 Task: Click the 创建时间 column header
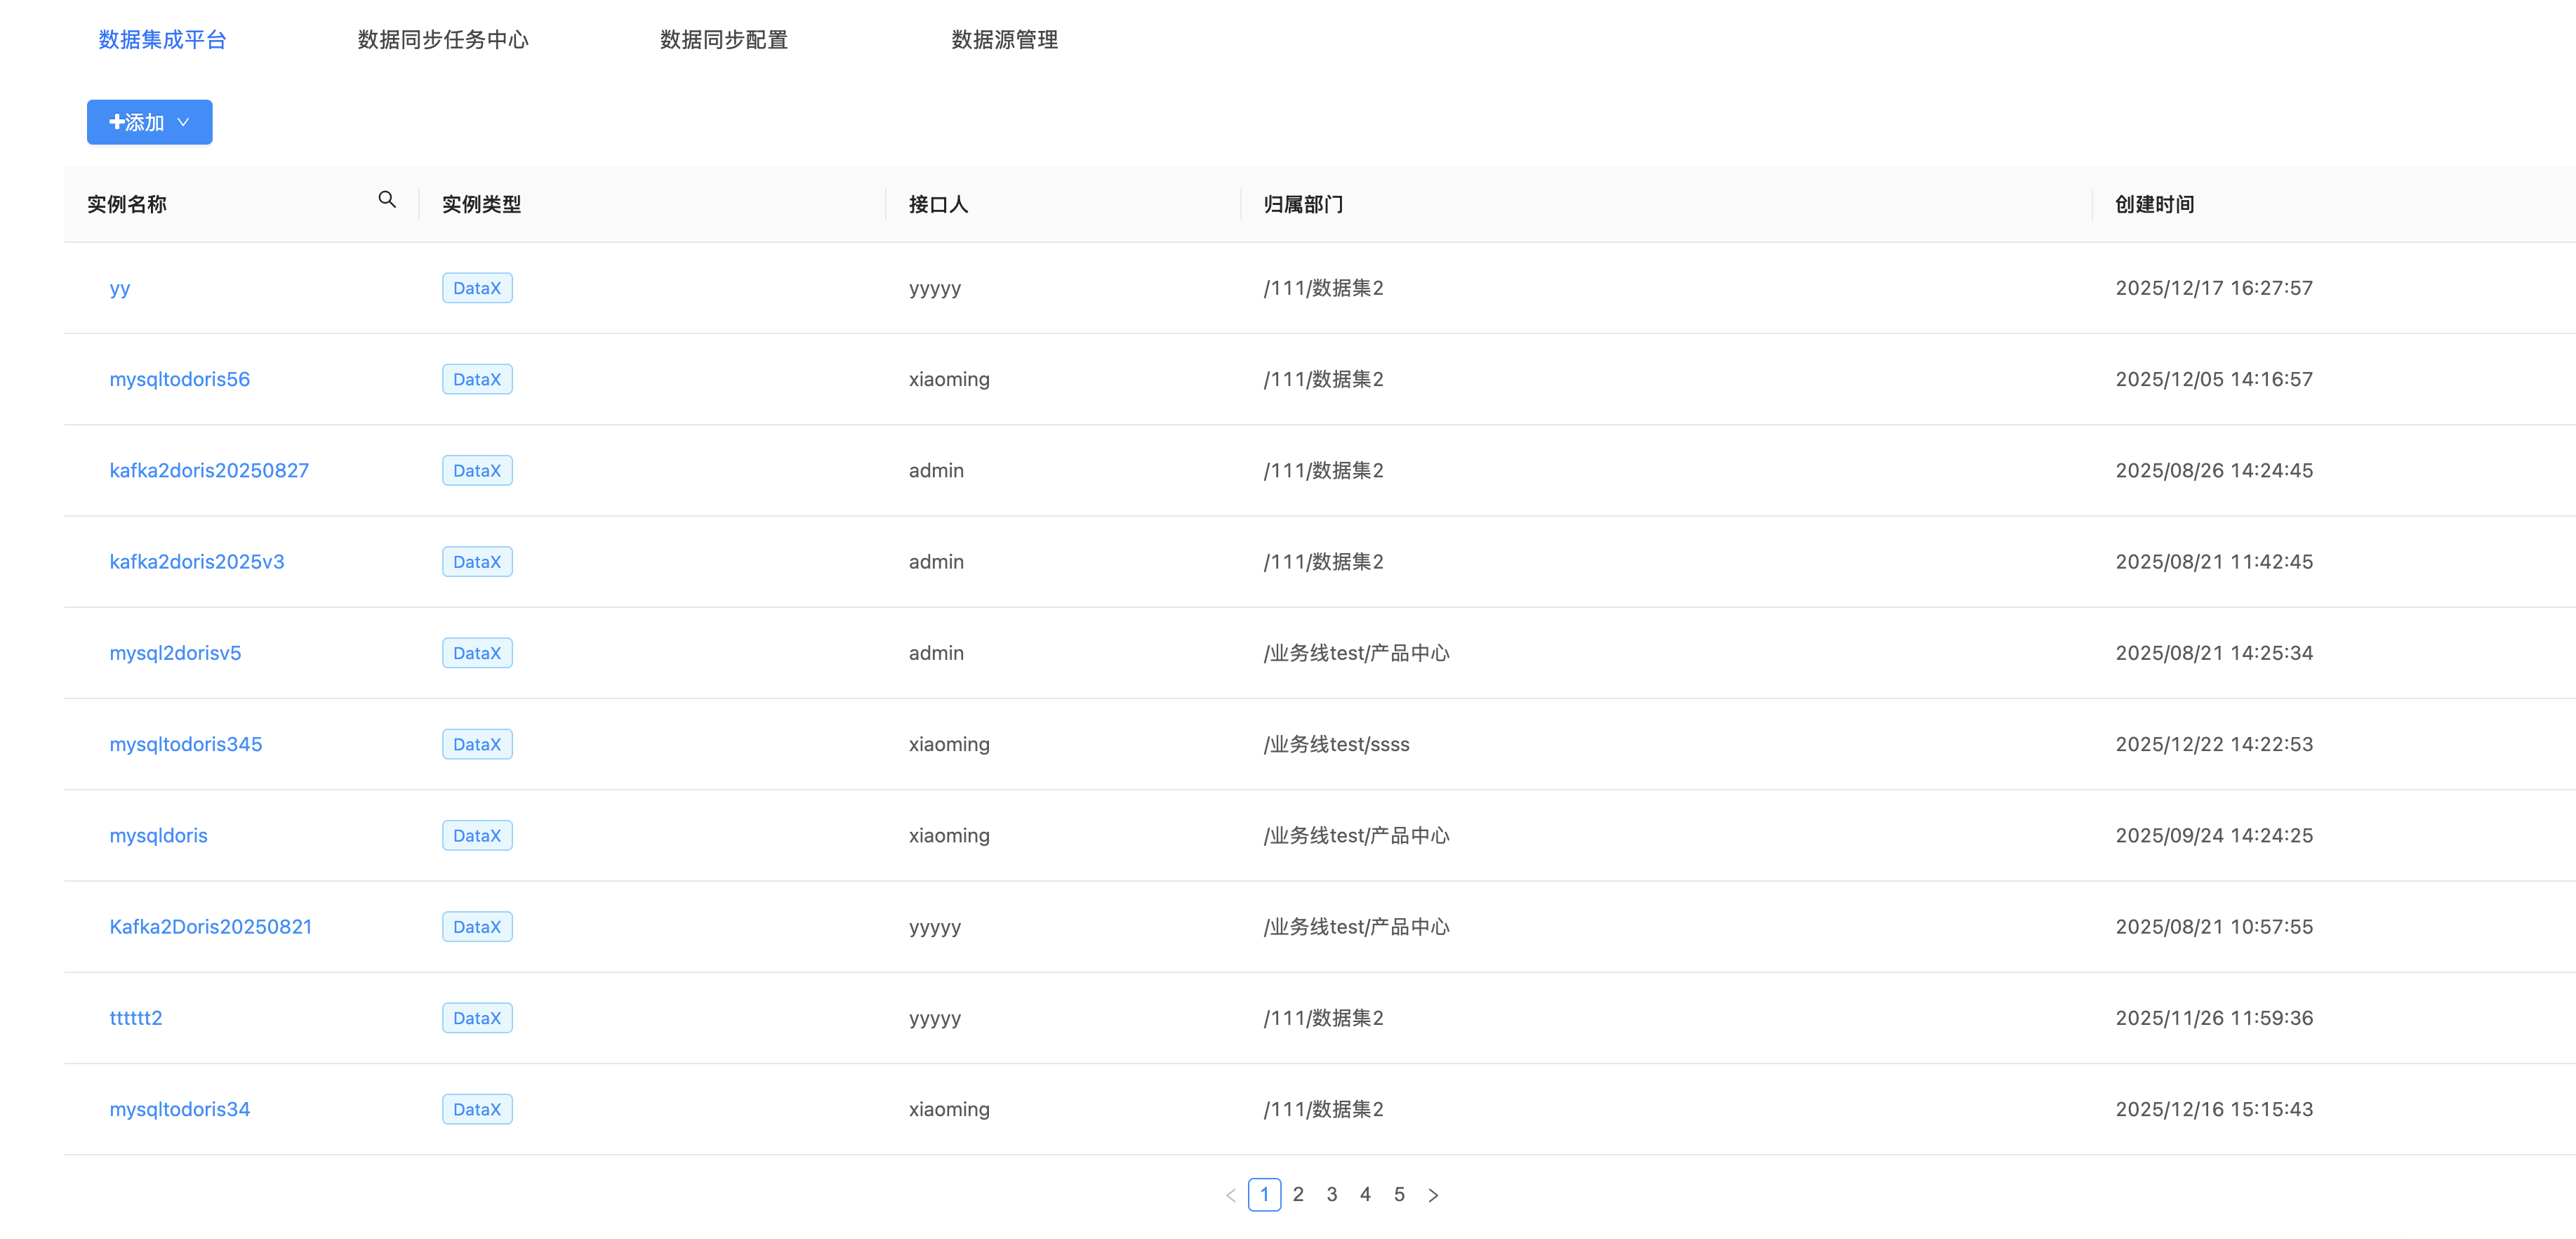pos(2154,204)
